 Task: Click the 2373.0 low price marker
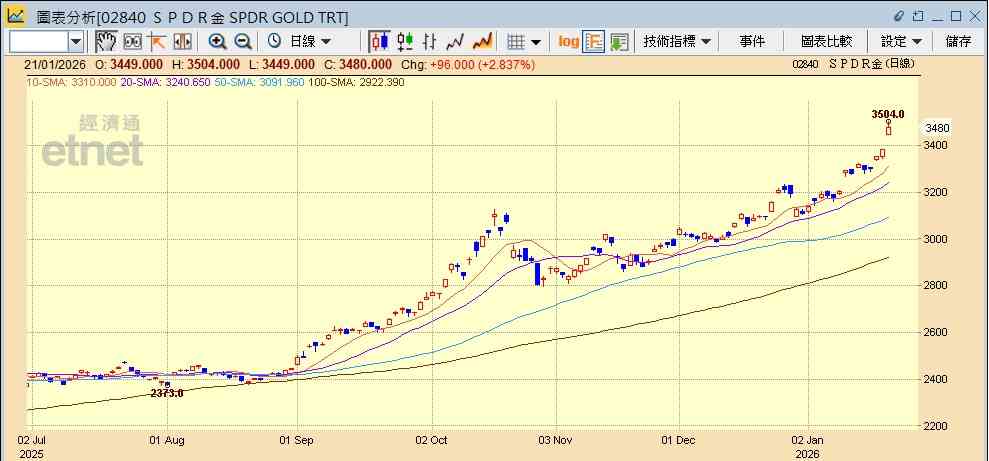(x=167, y=393)
